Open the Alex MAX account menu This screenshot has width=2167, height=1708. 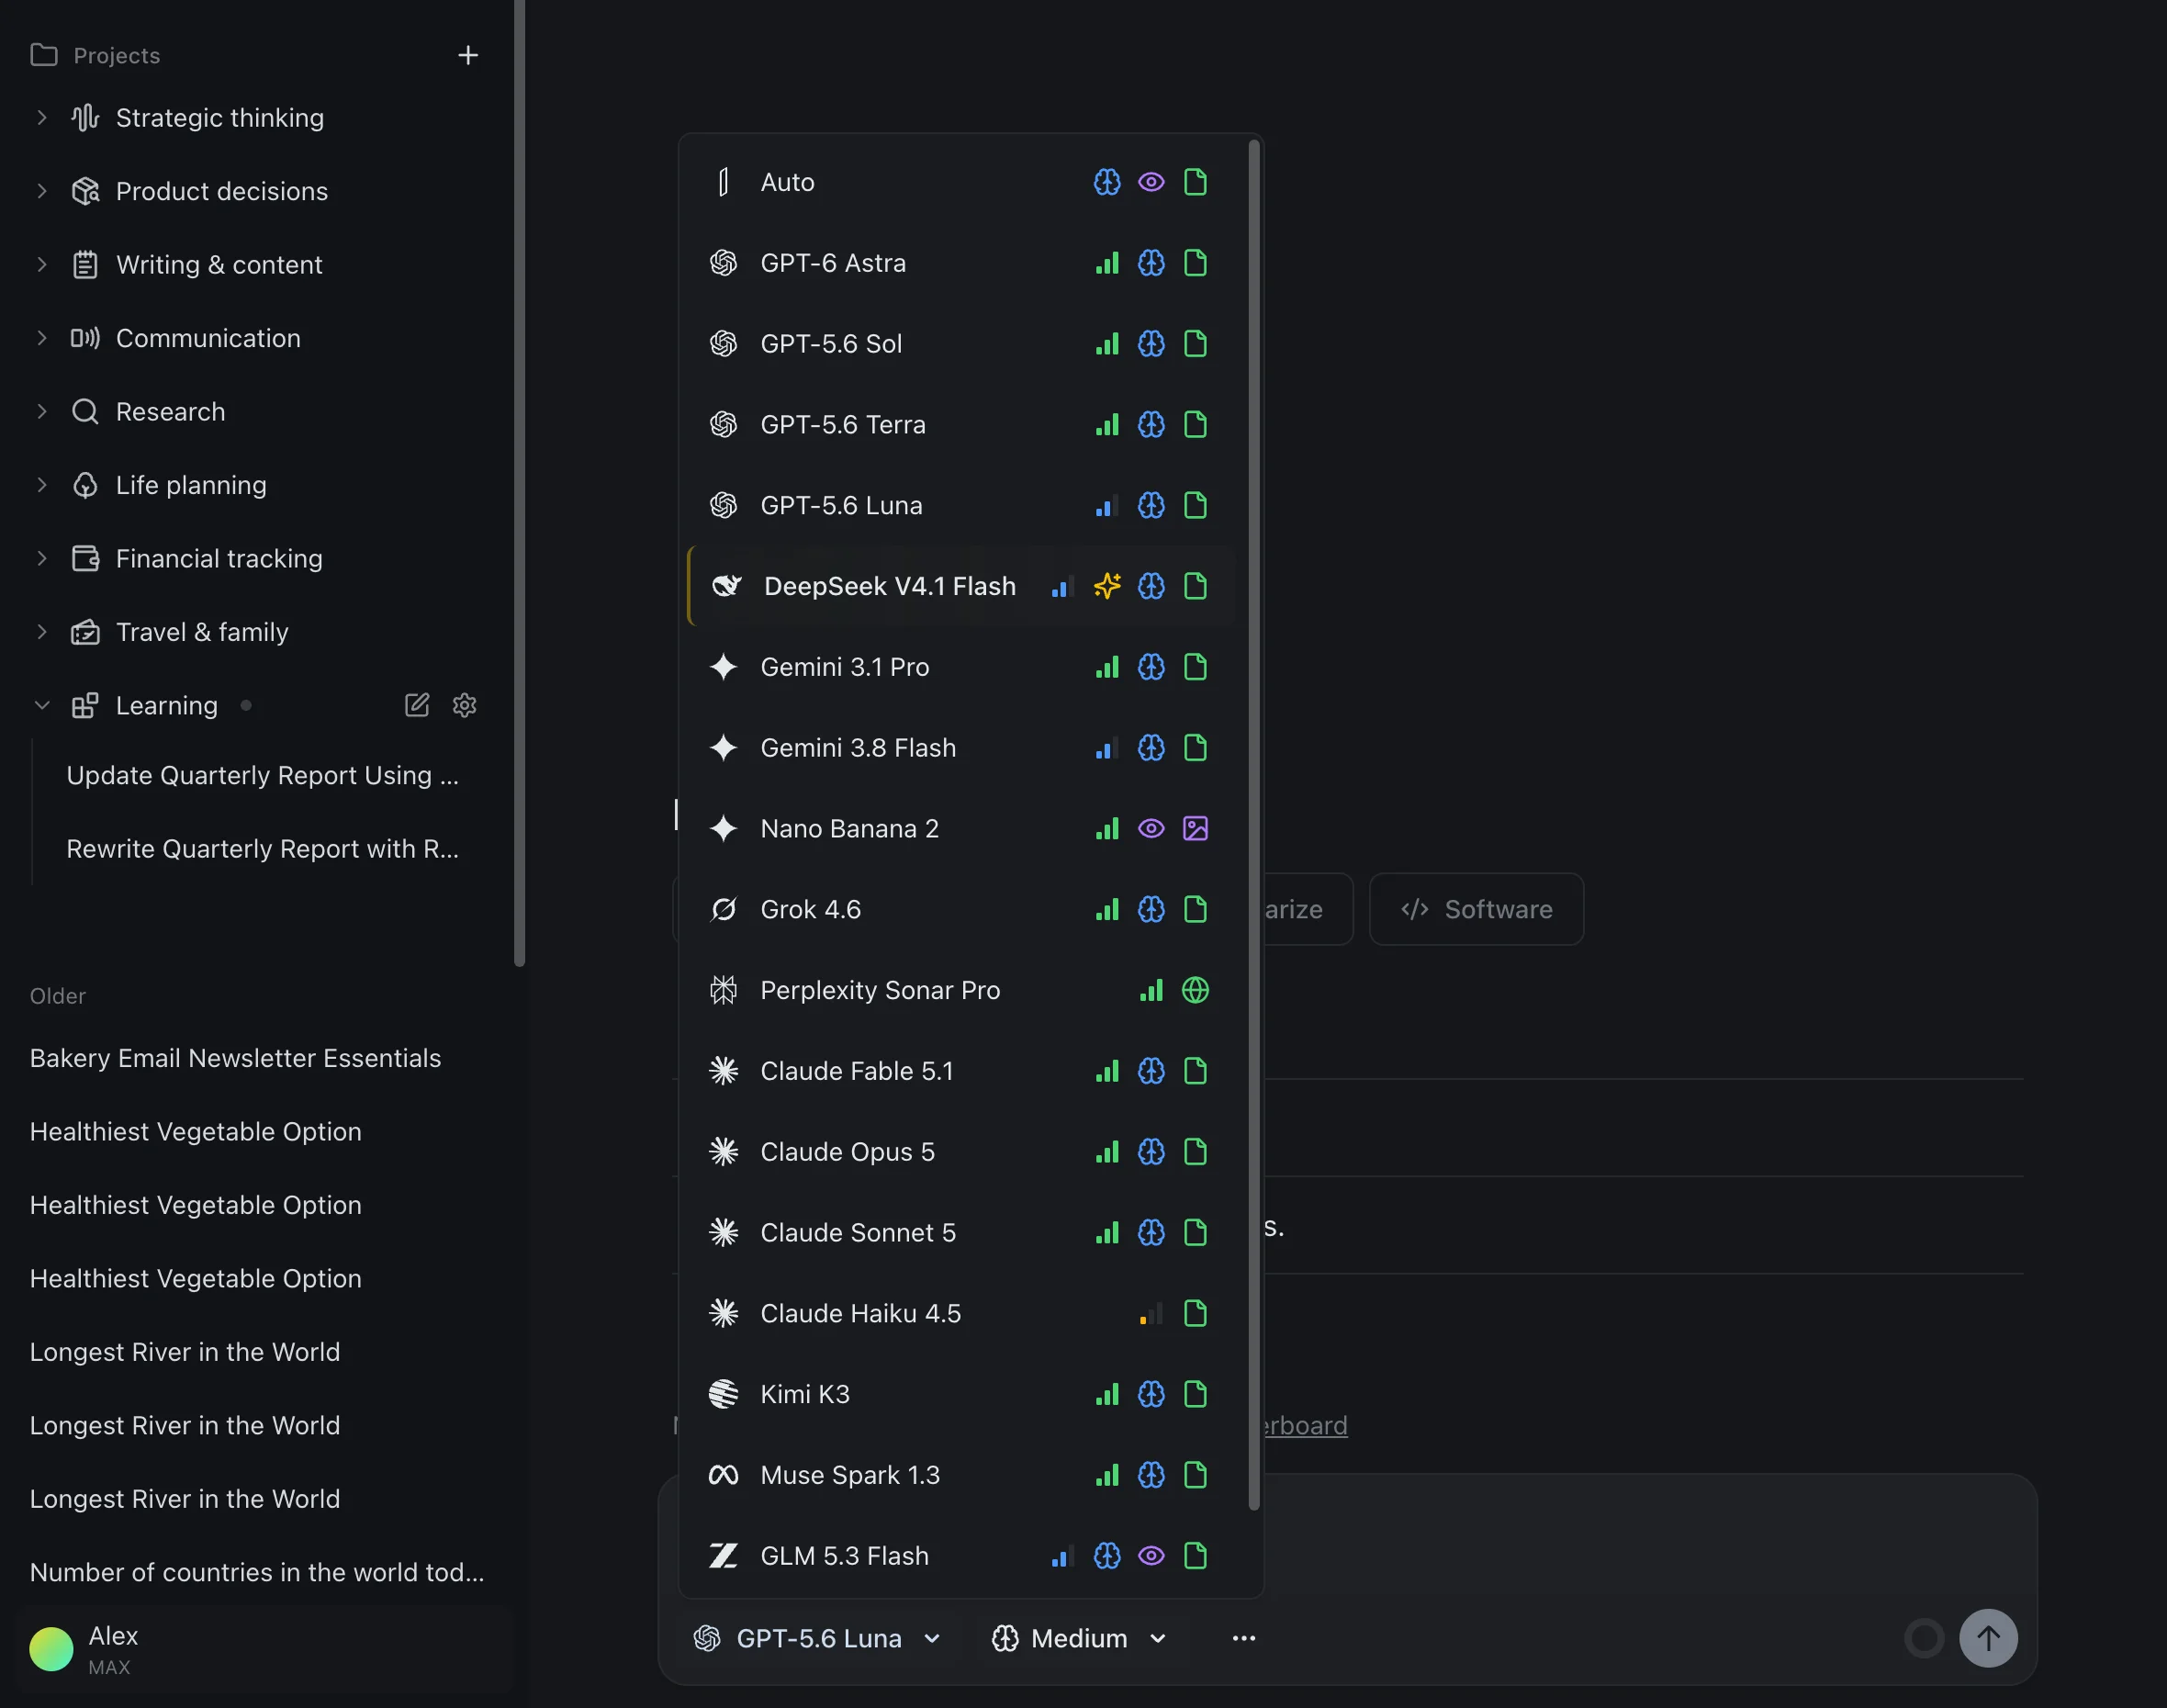tap(264, 1650)
